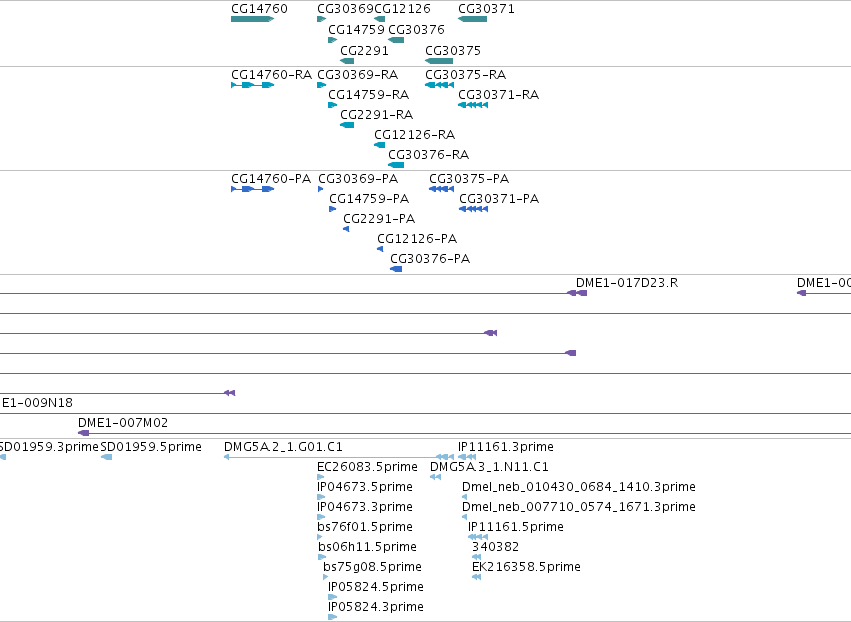Click the SD01959.3prime EST label

[49, 447]
